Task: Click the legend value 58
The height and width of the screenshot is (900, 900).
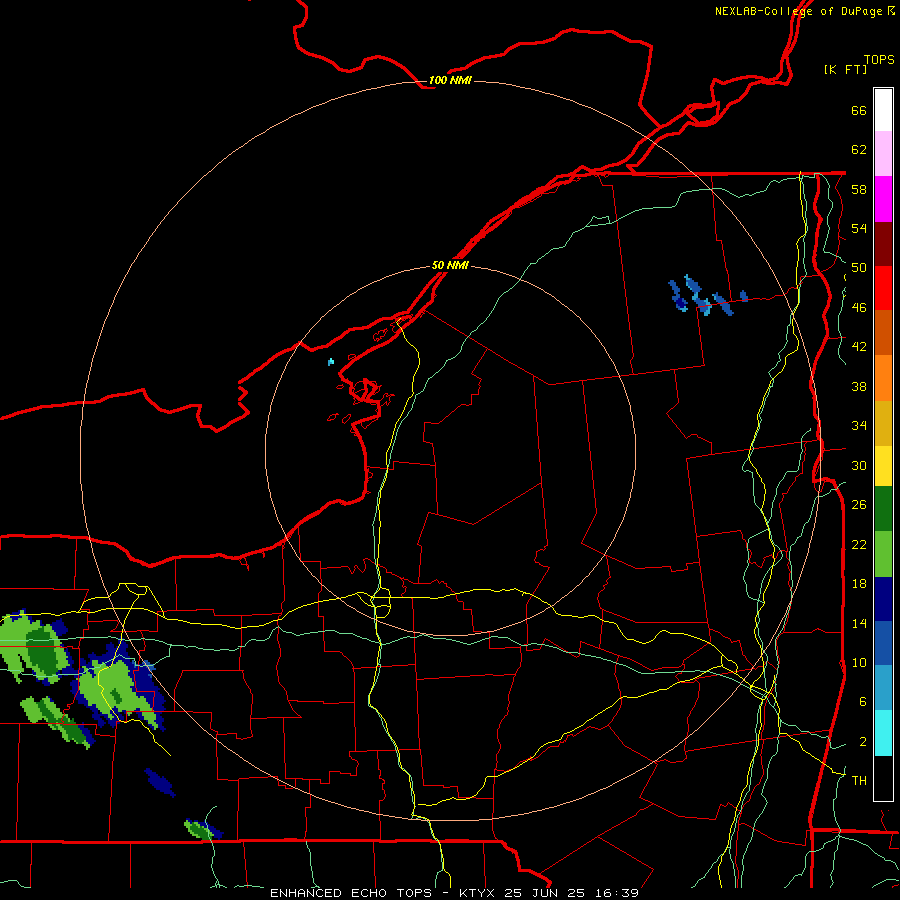Action: [x=859, y=189]
